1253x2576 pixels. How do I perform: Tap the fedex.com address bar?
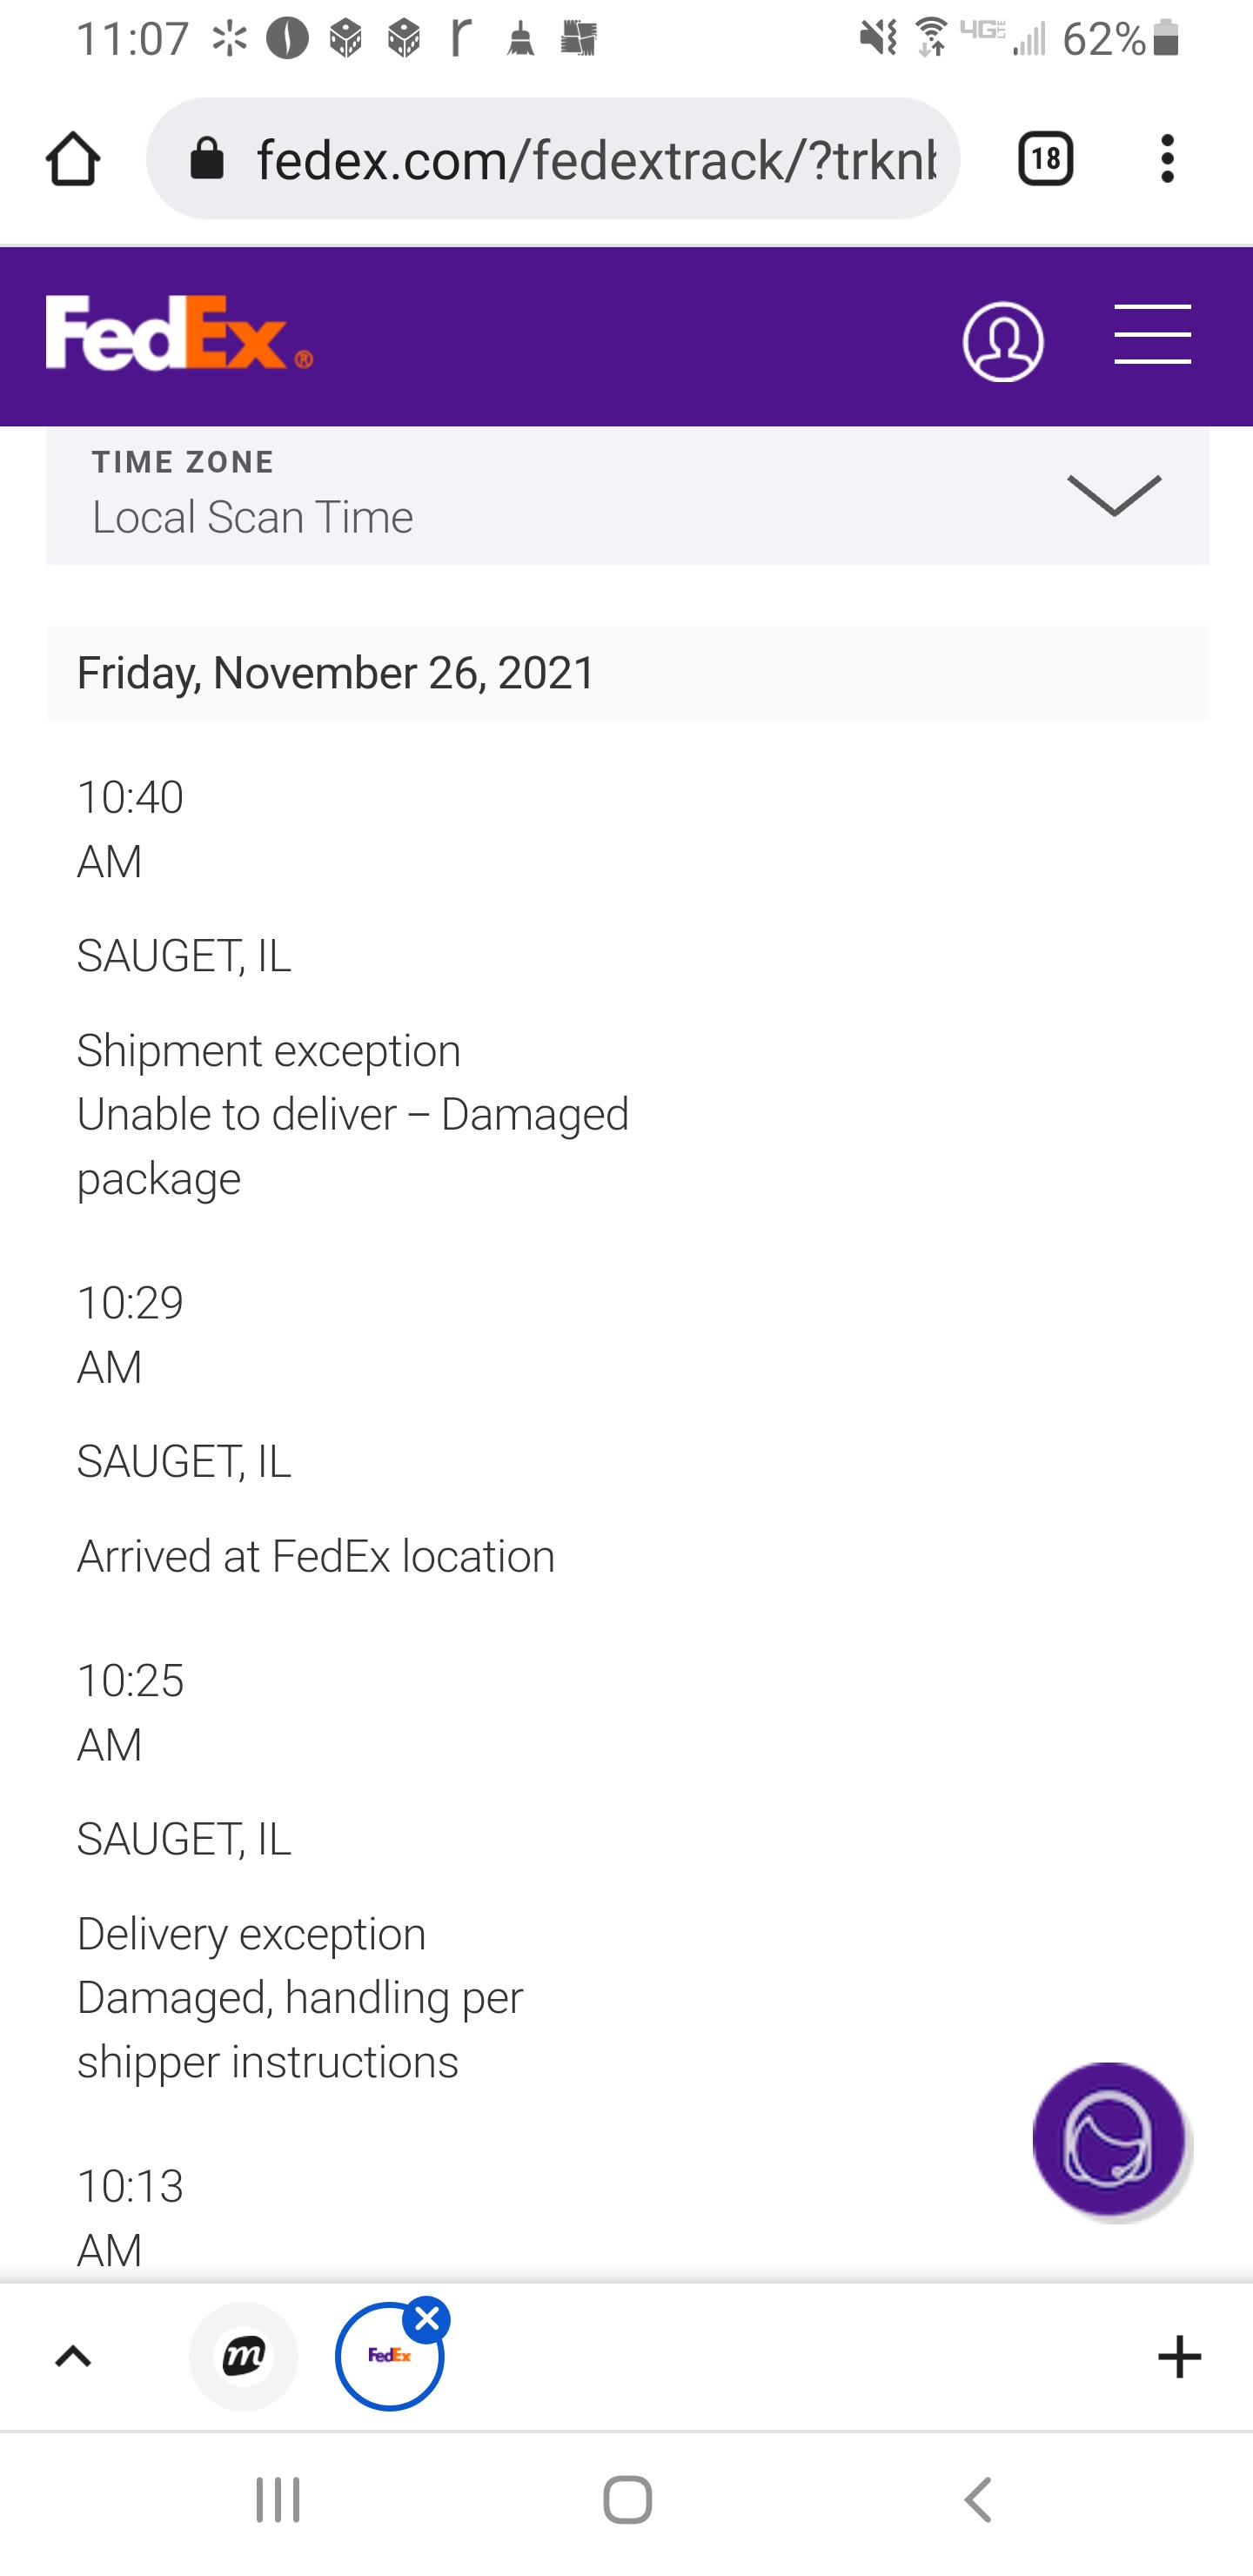pyautogui.click(x=595, y=159)
